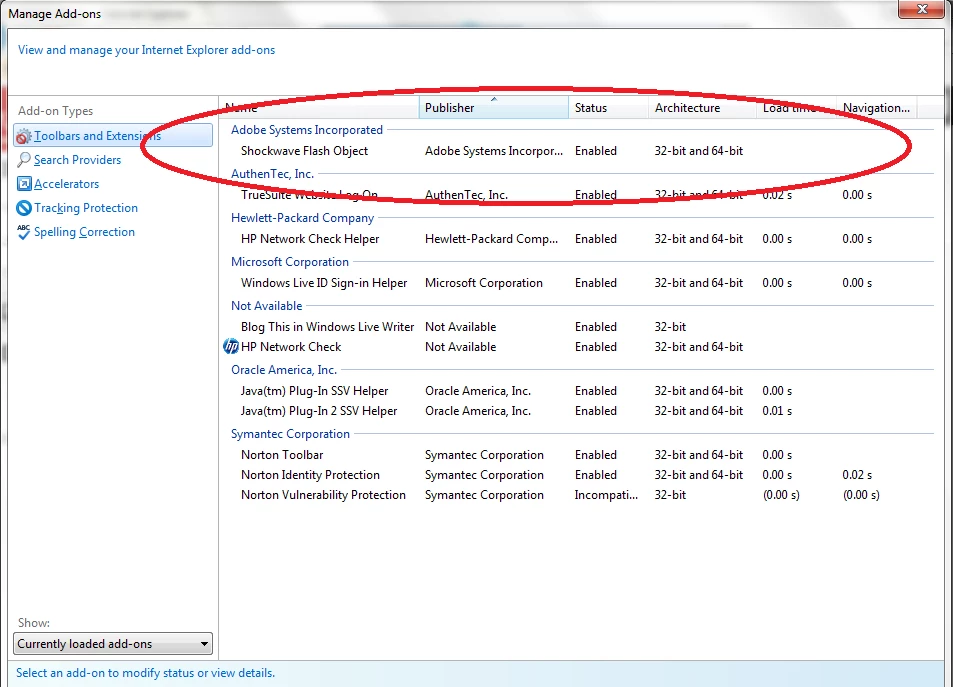This screenshot has height=687, width=953.
Task: Switch to Tracking Protection list
Action: [x=86, y=208]
